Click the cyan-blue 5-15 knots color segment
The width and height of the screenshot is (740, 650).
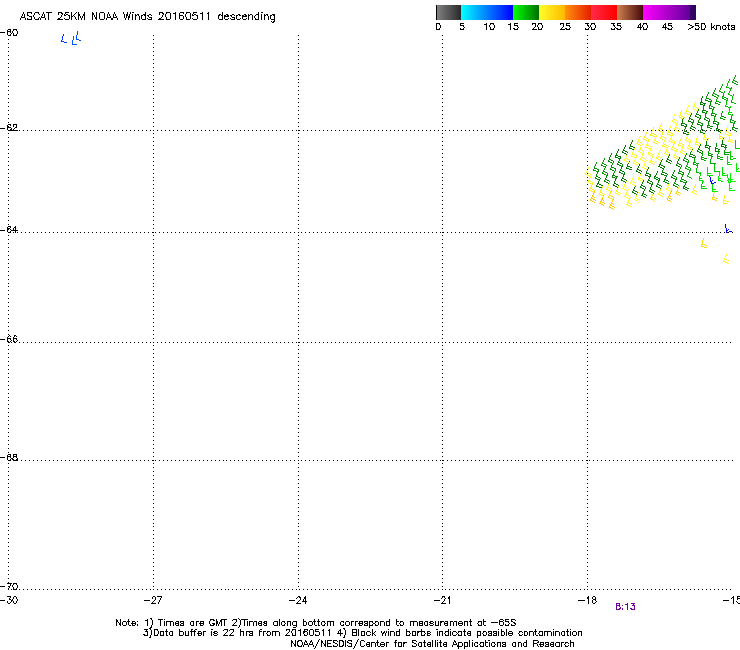coord(487,12)
